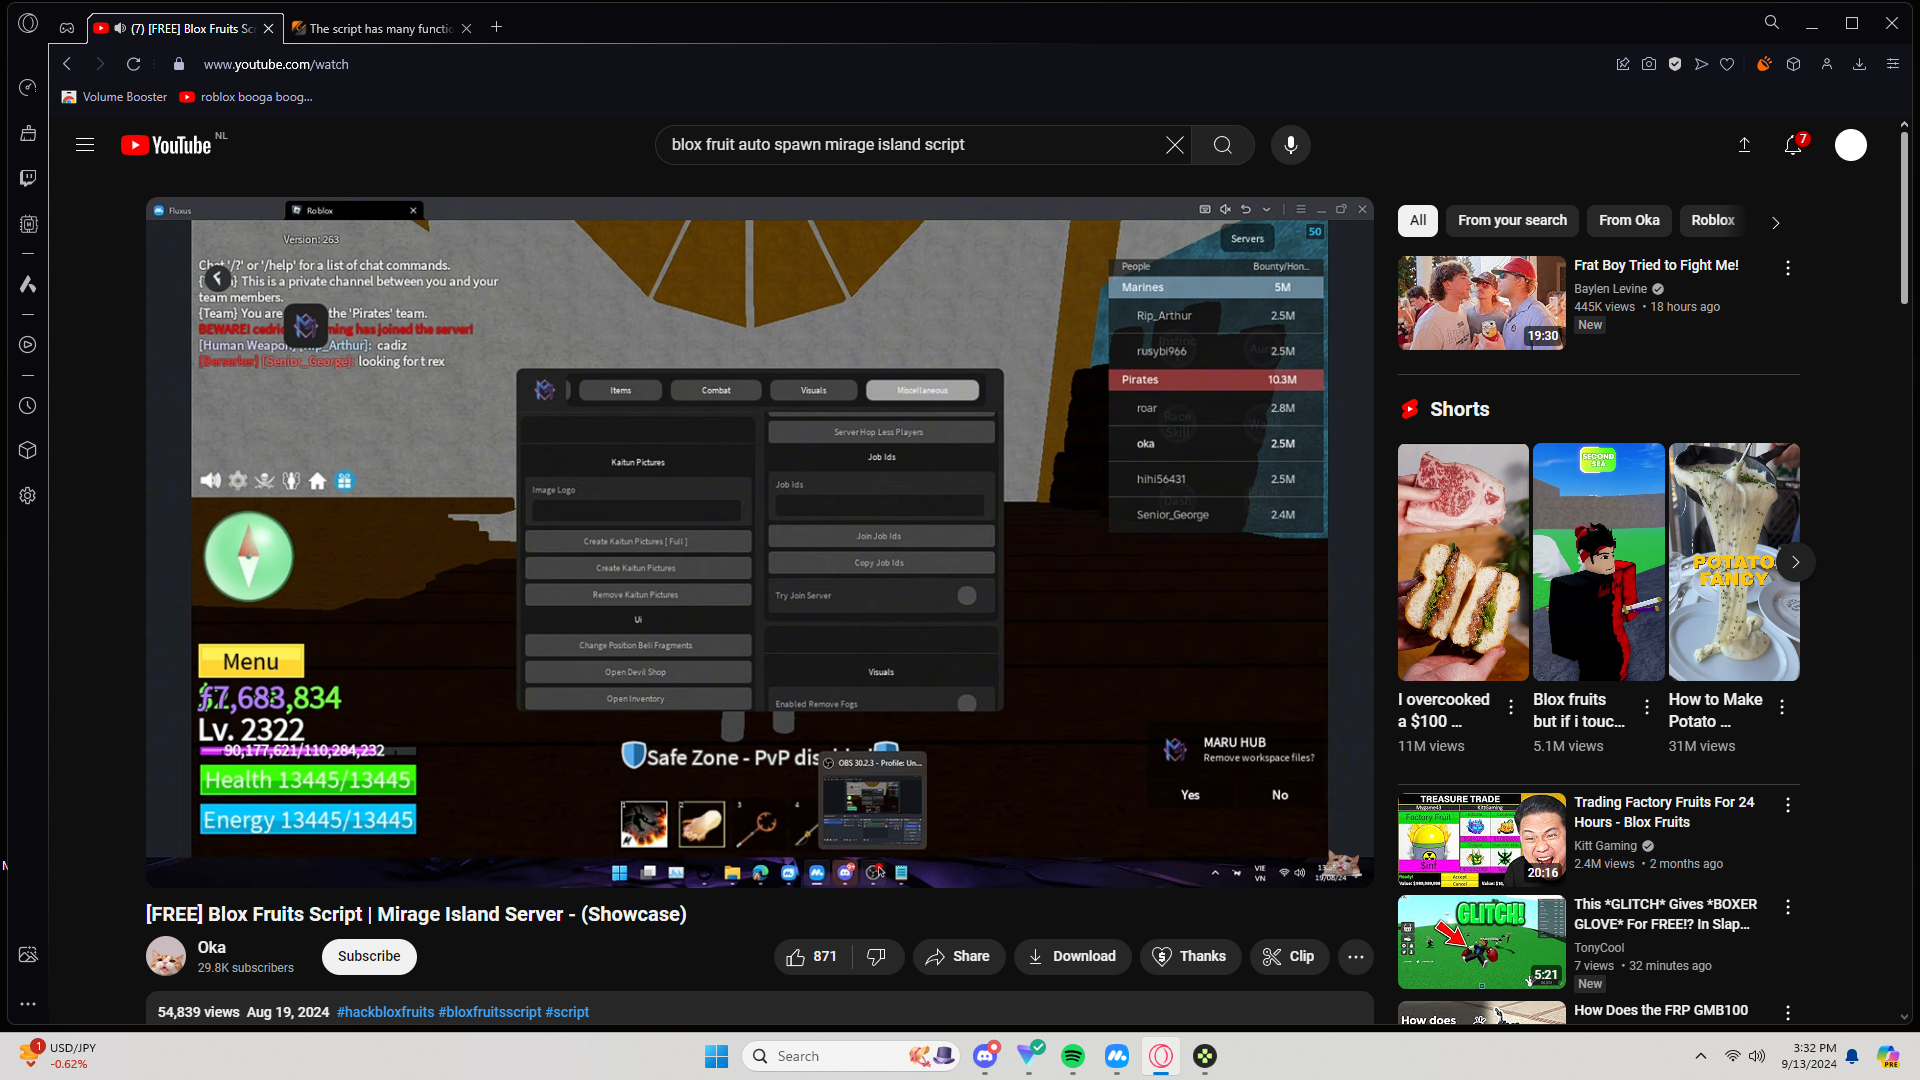Screen dimensions: 1920x1080
Task: Show more Shorts with the next arrow
Action: 1796,562
